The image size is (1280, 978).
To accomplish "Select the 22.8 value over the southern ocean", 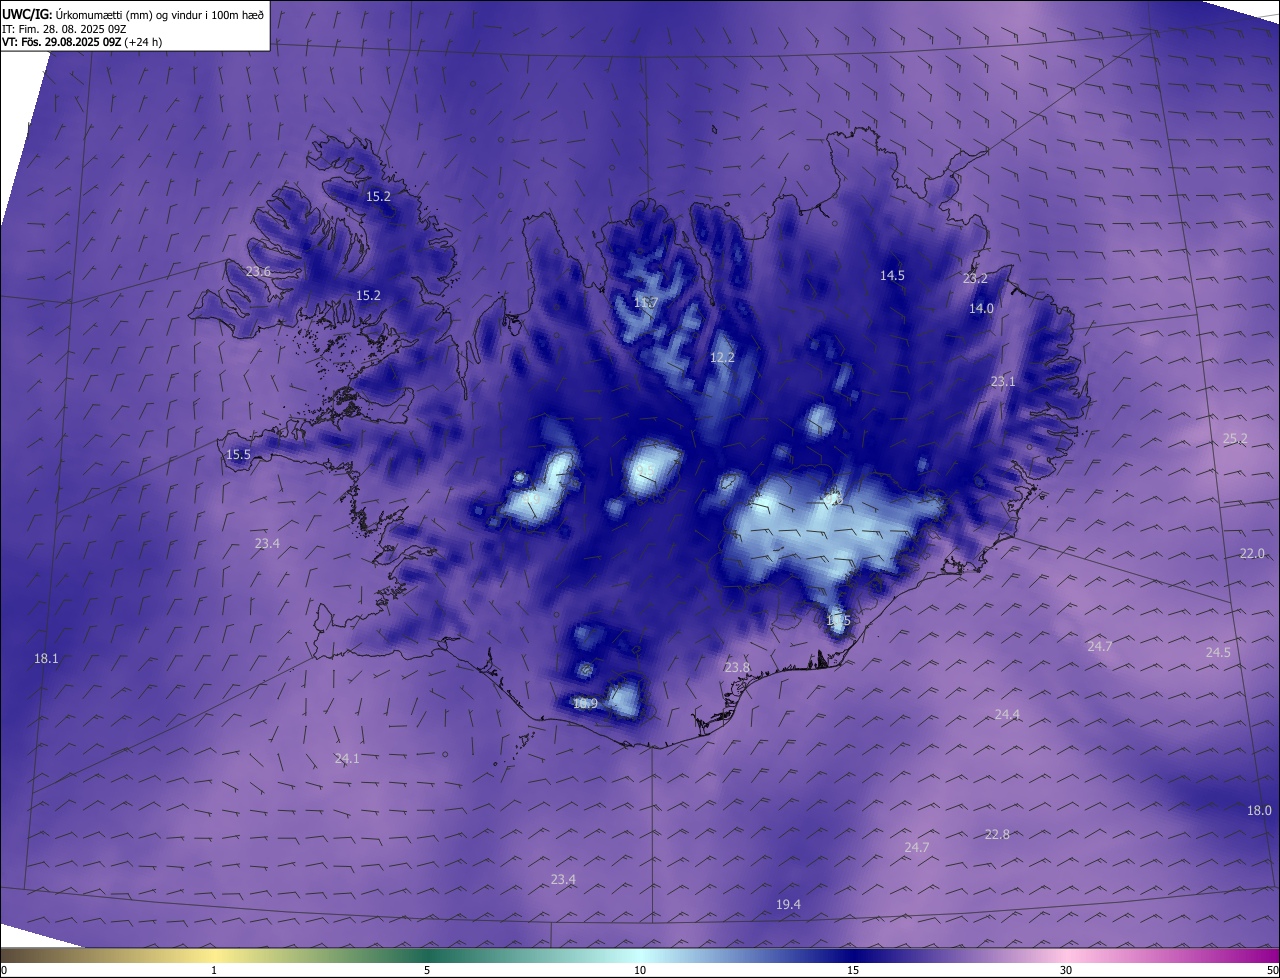I will pos(997,835).
